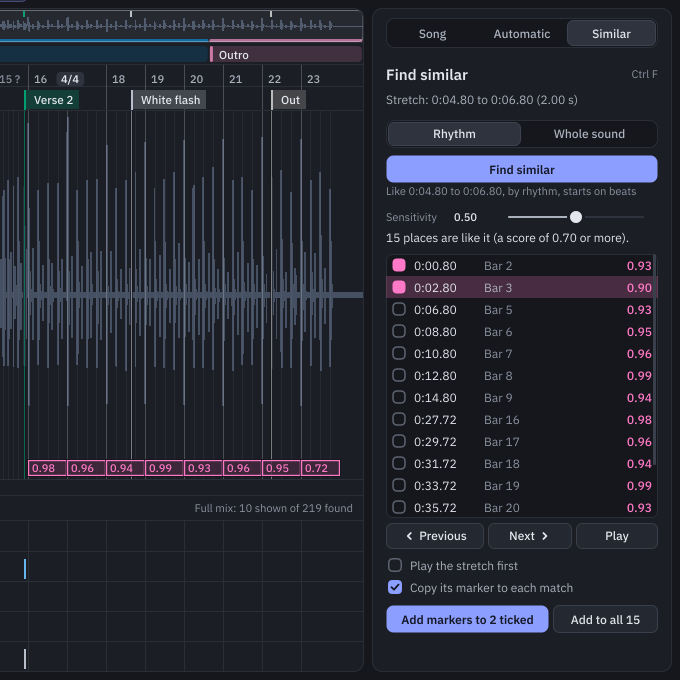680x680 pixels.
Task: Select the White flash marker
Action: (x=170, y=100)
